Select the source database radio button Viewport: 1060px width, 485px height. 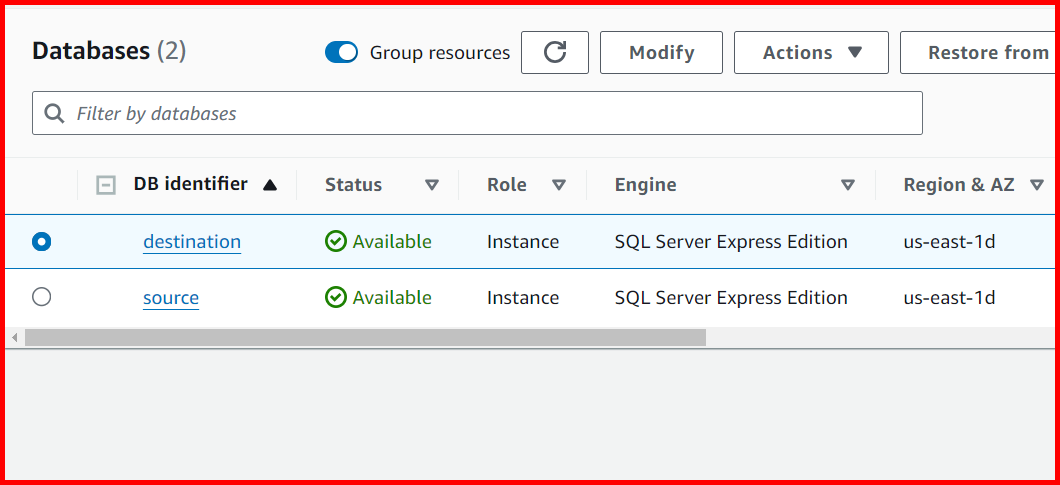pos(41,297)
